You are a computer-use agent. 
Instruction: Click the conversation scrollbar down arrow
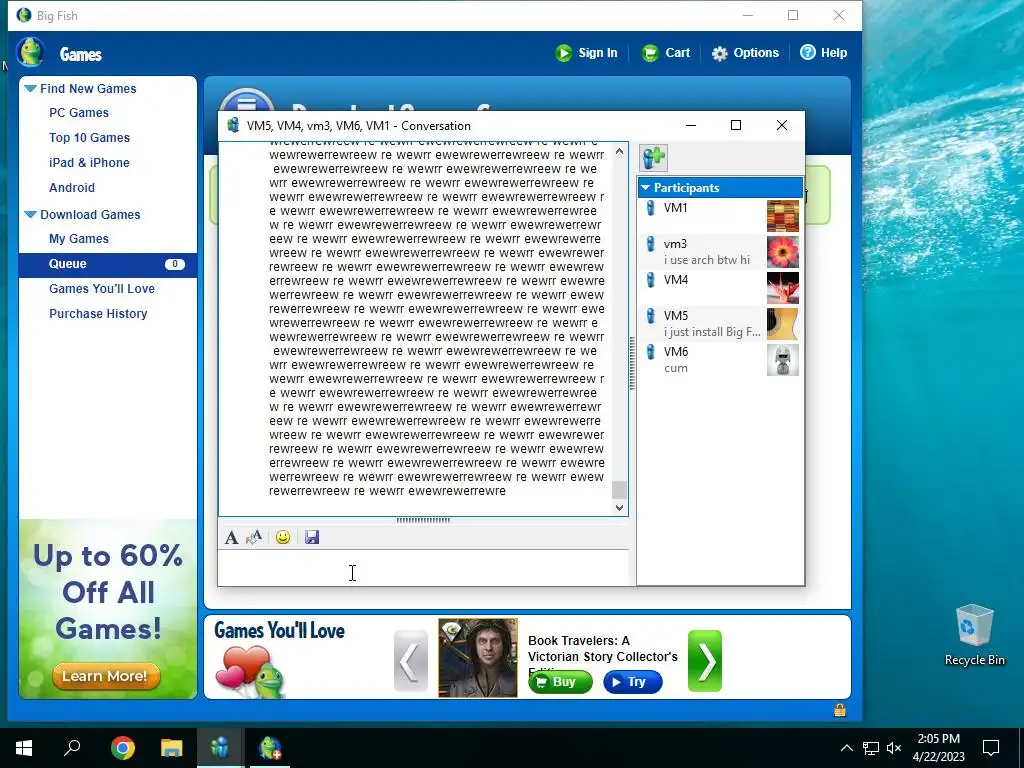coord(619,507)
